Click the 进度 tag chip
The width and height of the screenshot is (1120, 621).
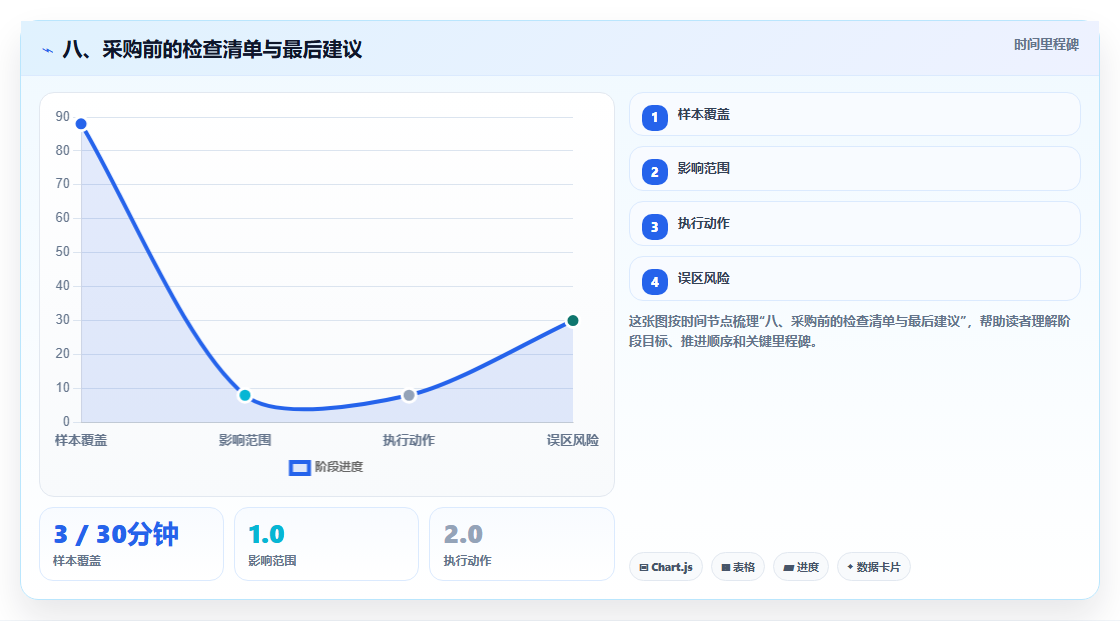click(801, 567)
